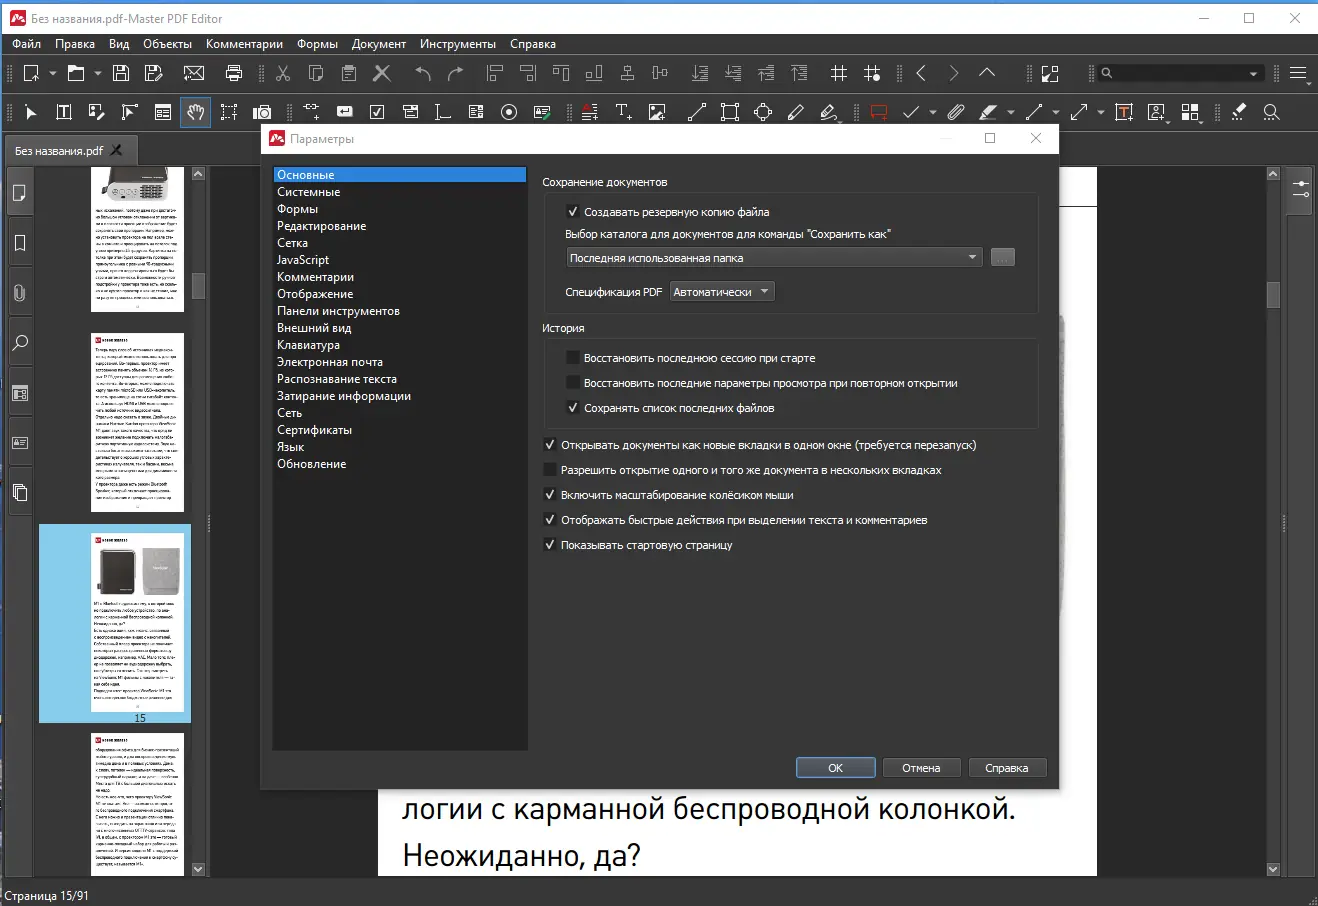
Task: Uncheck showing the start page
Action: 550,544
